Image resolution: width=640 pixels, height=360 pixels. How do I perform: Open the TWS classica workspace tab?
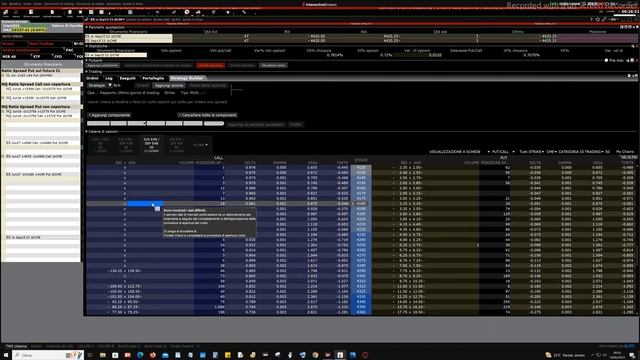click(16, 346)
